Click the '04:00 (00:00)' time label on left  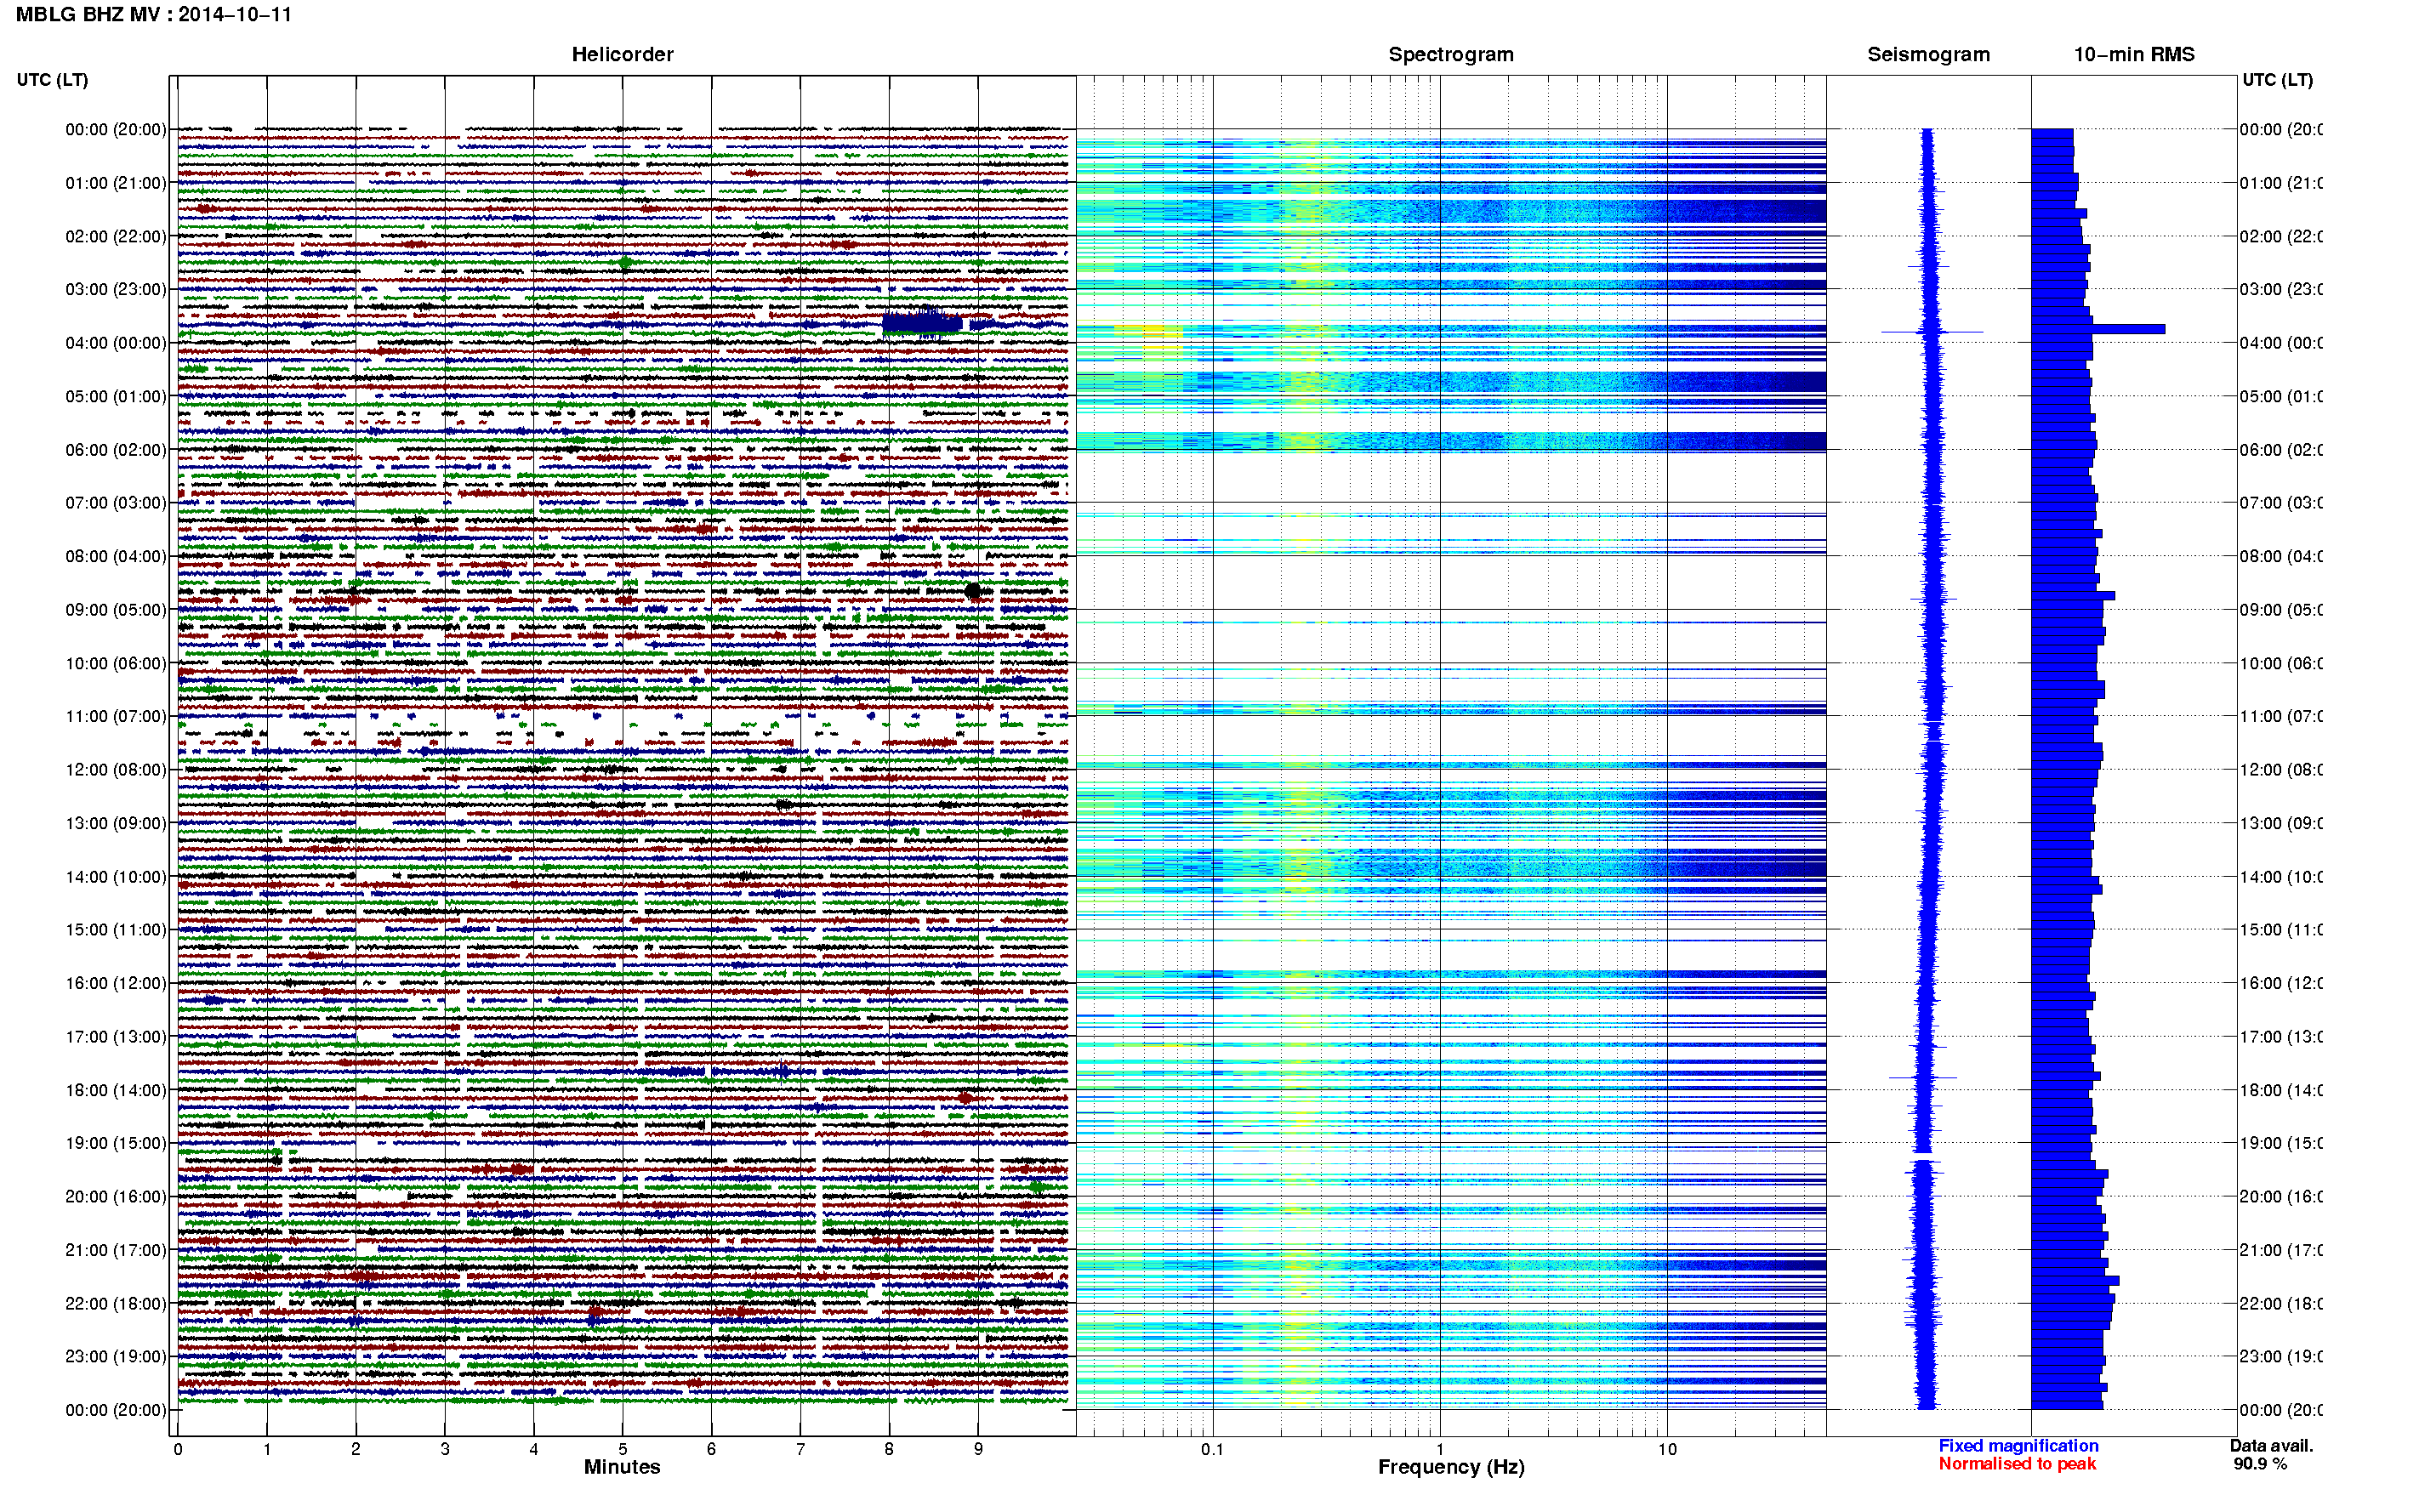point(116,343)
